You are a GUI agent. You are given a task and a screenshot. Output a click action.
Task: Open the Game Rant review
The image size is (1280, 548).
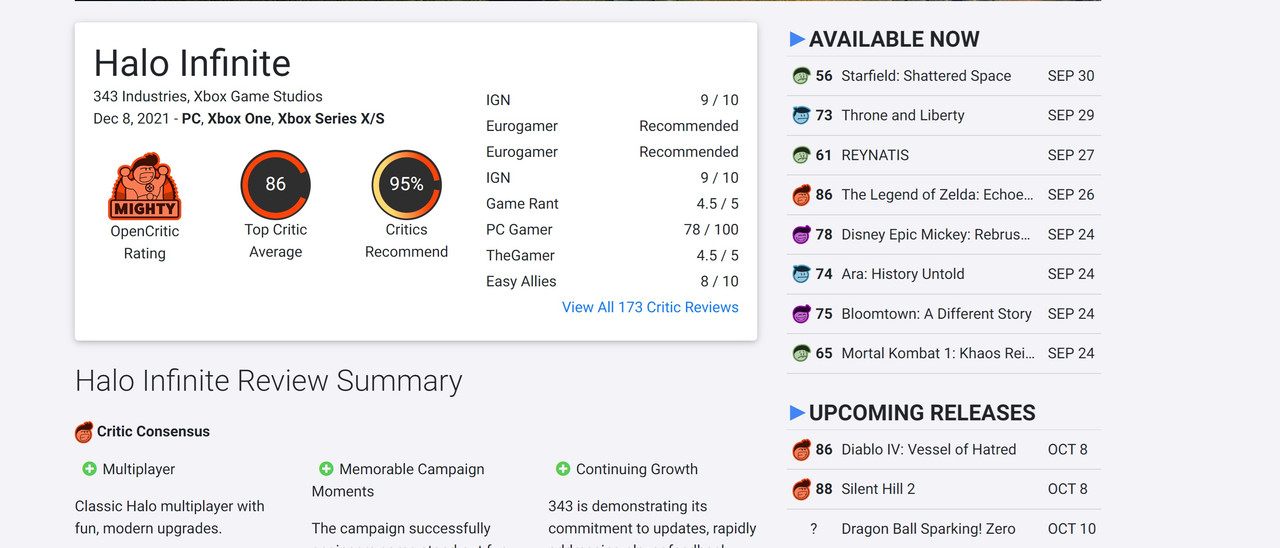point(612,204)
